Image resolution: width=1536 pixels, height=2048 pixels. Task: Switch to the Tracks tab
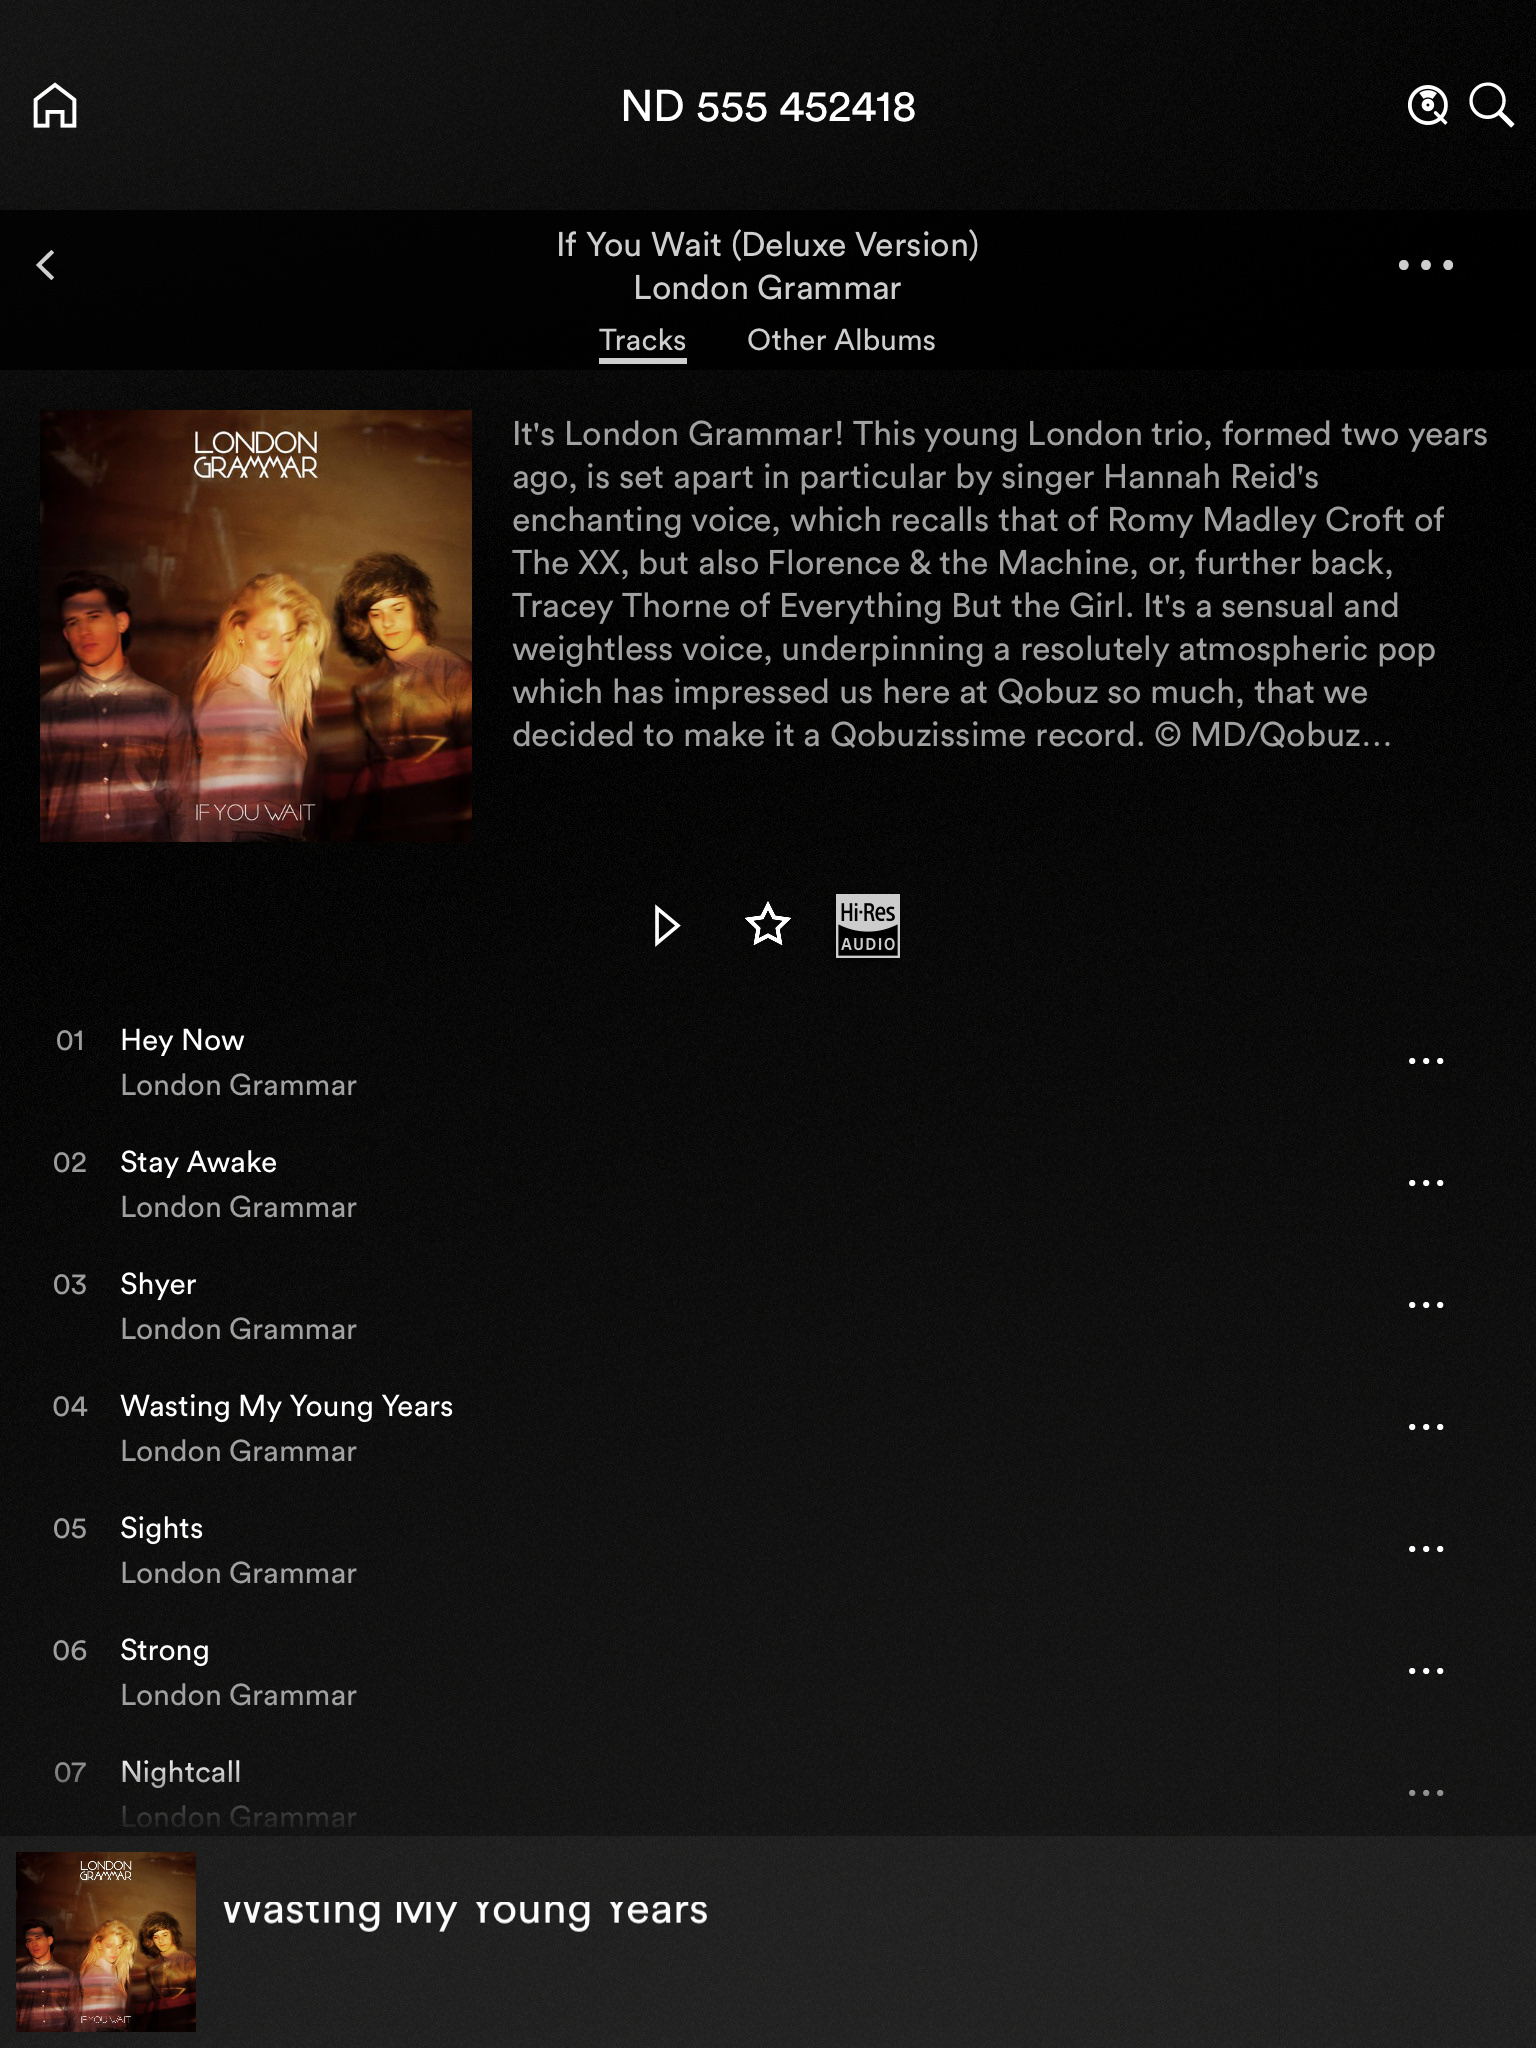tap(643, 341)
